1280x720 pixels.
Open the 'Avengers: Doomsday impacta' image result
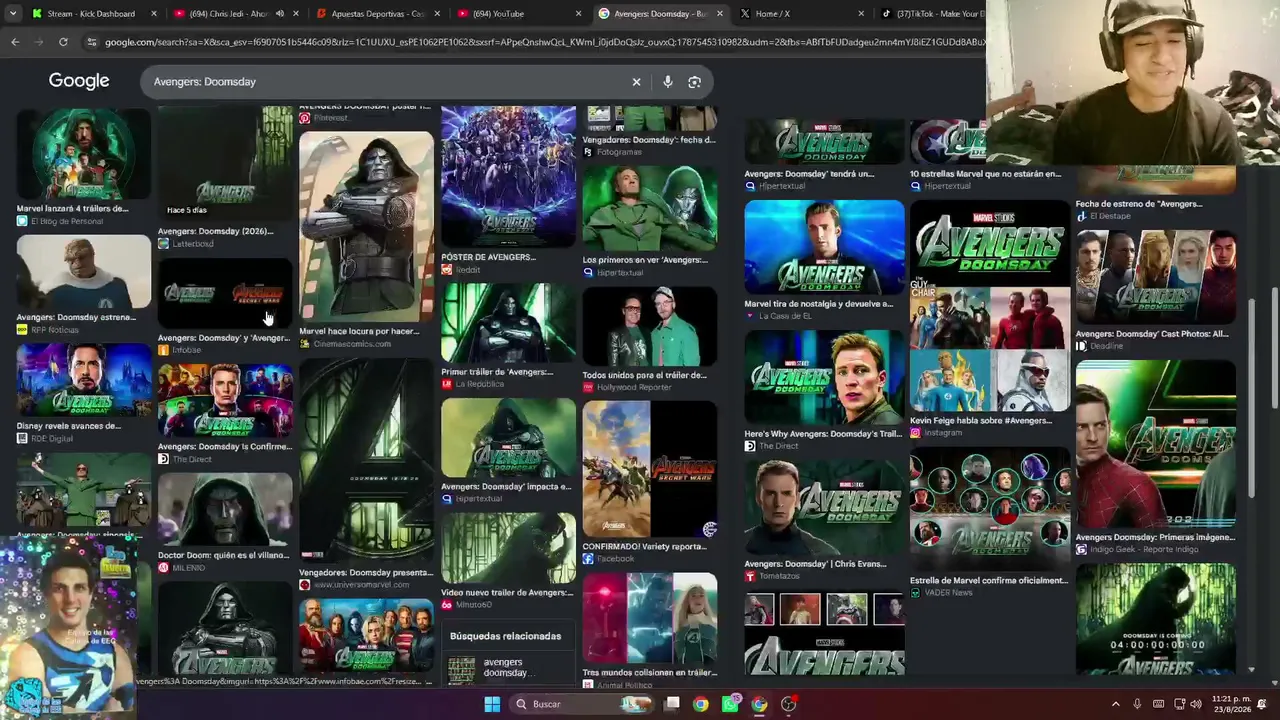point(509,438)
